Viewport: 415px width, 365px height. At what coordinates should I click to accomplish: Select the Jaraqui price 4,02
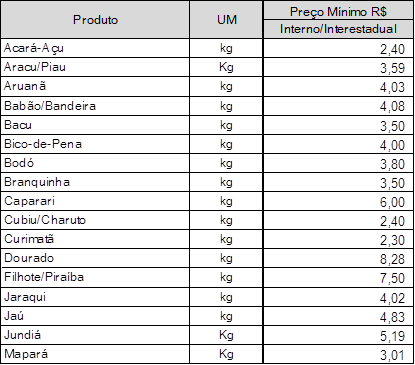pyautogui.click(x=392, y=298)
